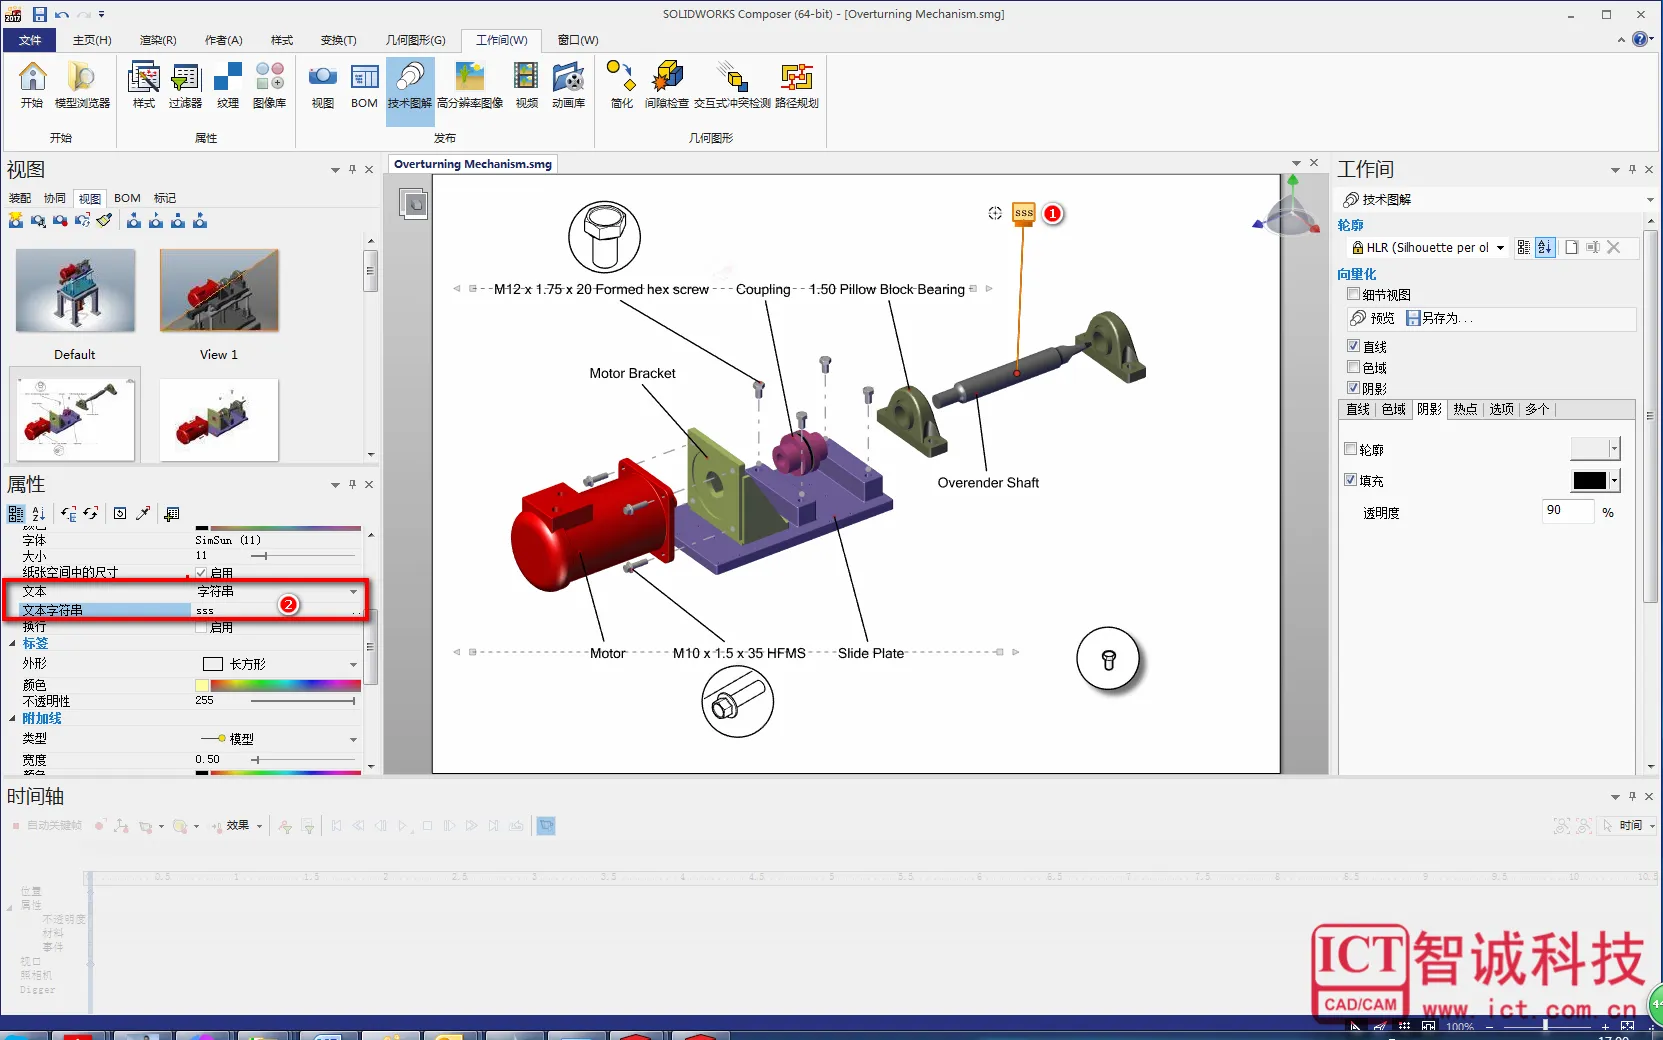Toggle 纸张空间中的尺寸 启用 checkbox

point(201,573)
